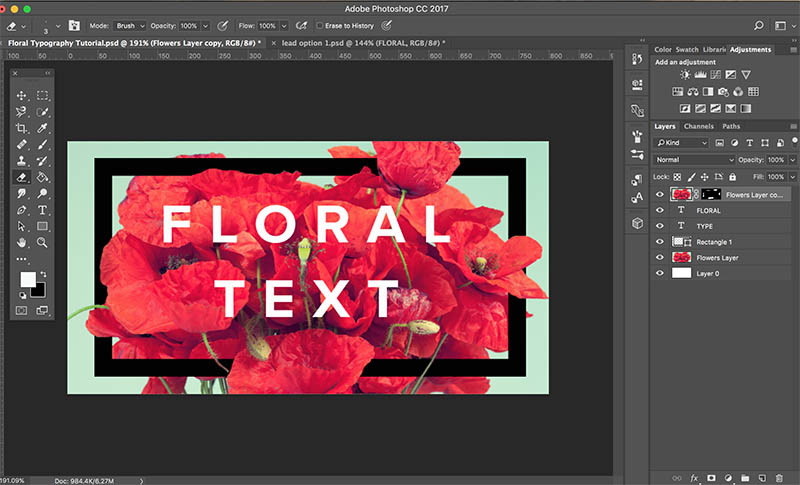Select the Healing Brush tool
The height and width of the screenshot is (485, 800).
tap(21, 144)
